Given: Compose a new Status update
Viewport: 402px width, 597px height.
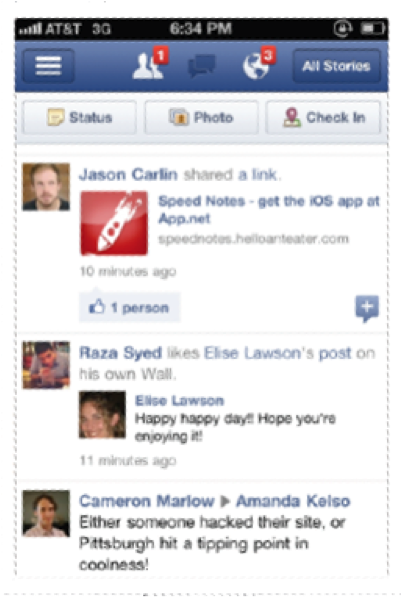Looking at the screenshot, I should [79, 117].
